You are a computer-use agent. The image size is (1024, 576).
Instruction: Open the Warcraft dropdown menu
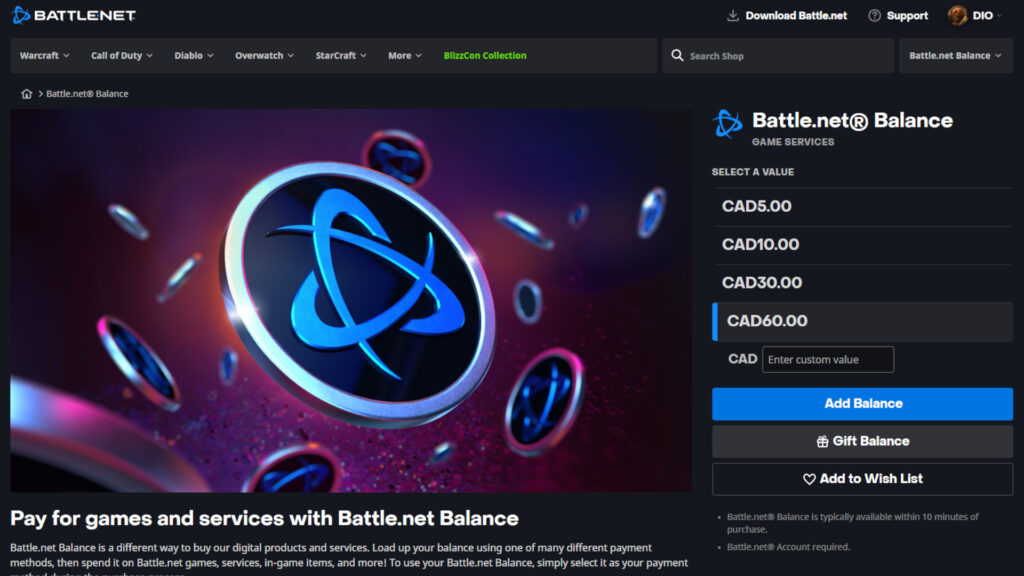[44, 55]
